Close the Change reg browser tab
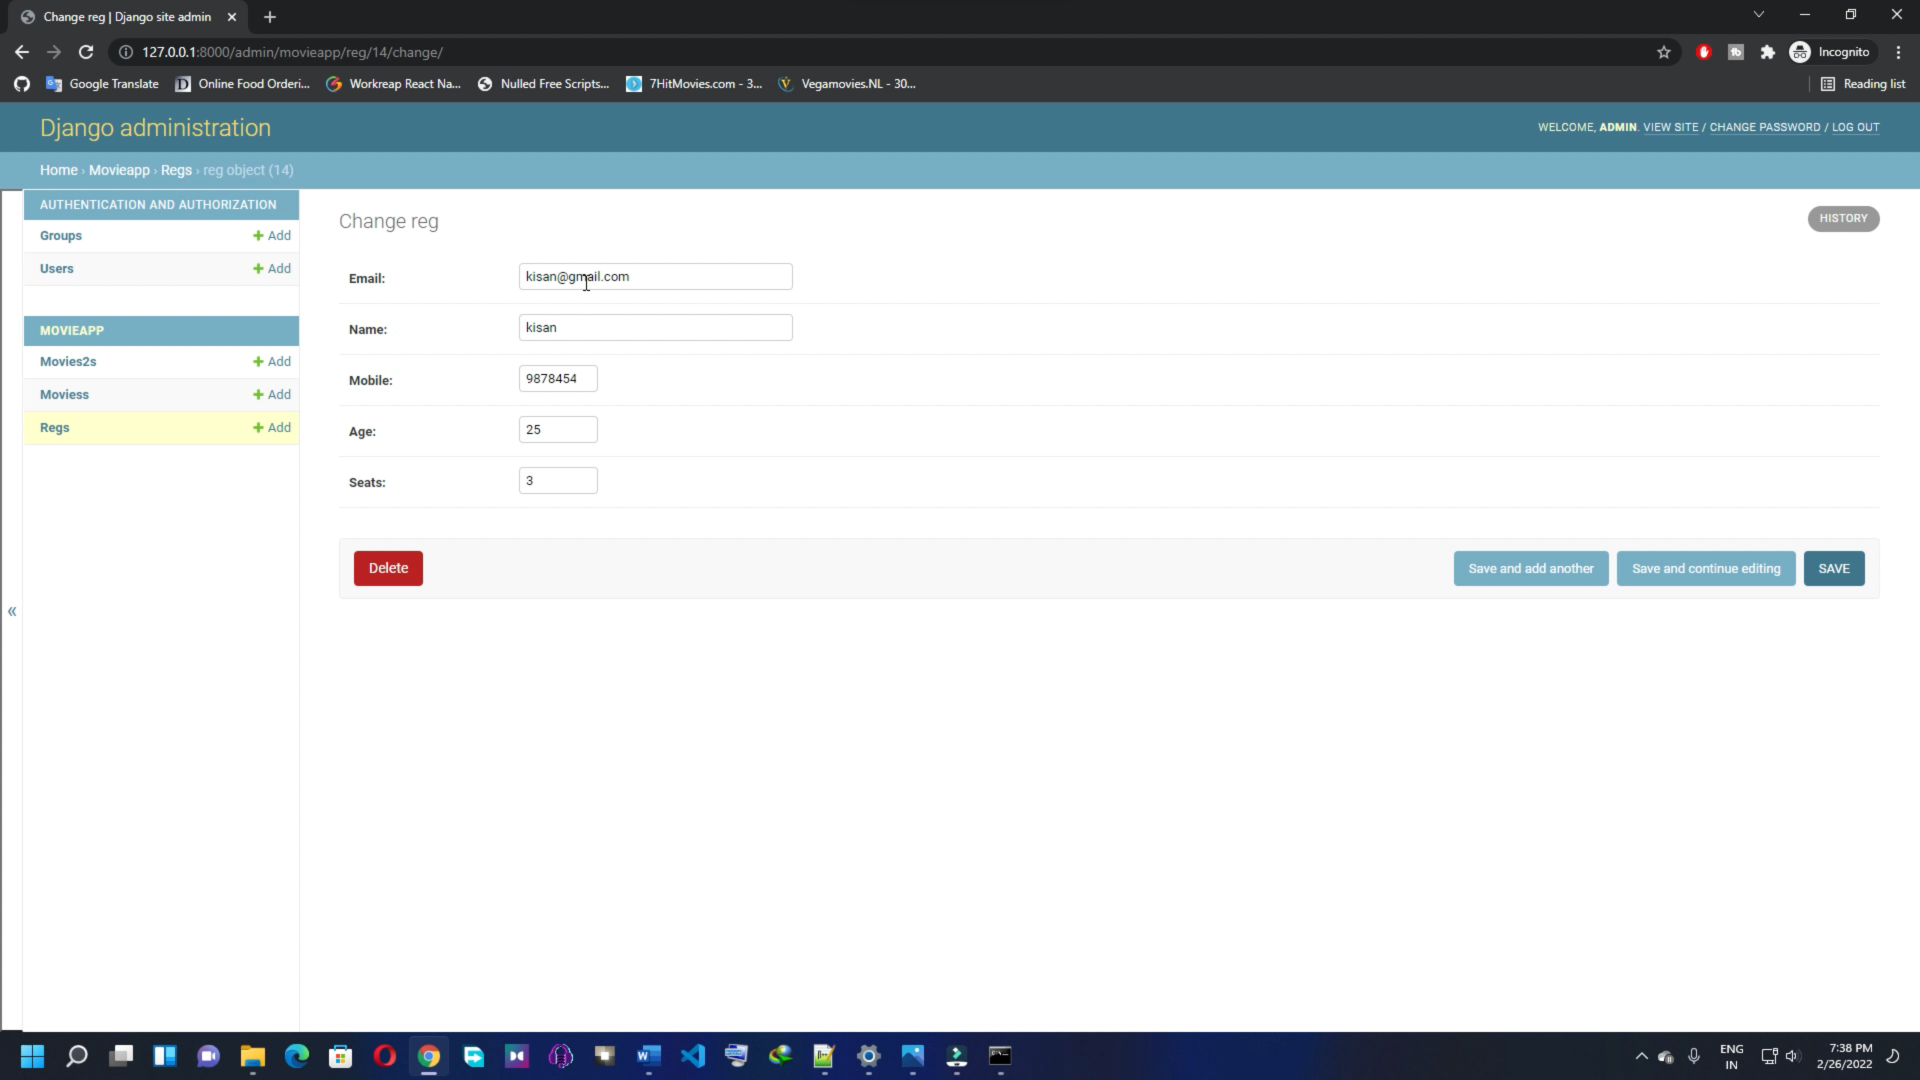Screen dimensions: 1920x1080 coord(232,17)
